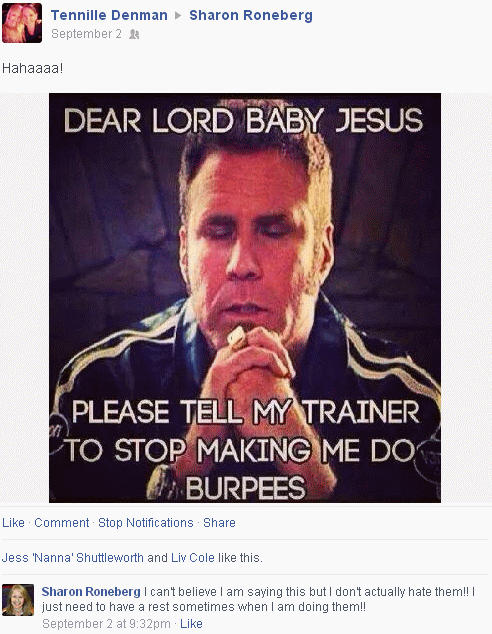Open Liv Cole's profile

(x=193, y=558)
